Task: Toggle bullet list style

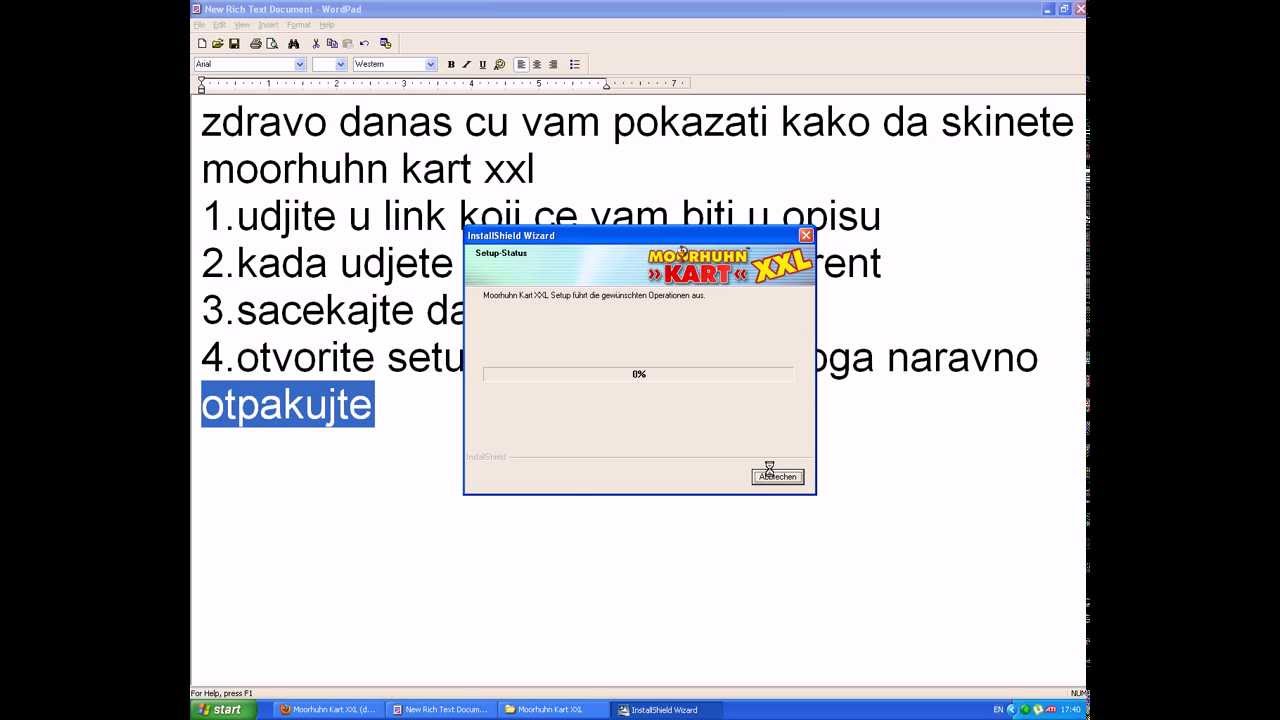Action: point(575,64)
